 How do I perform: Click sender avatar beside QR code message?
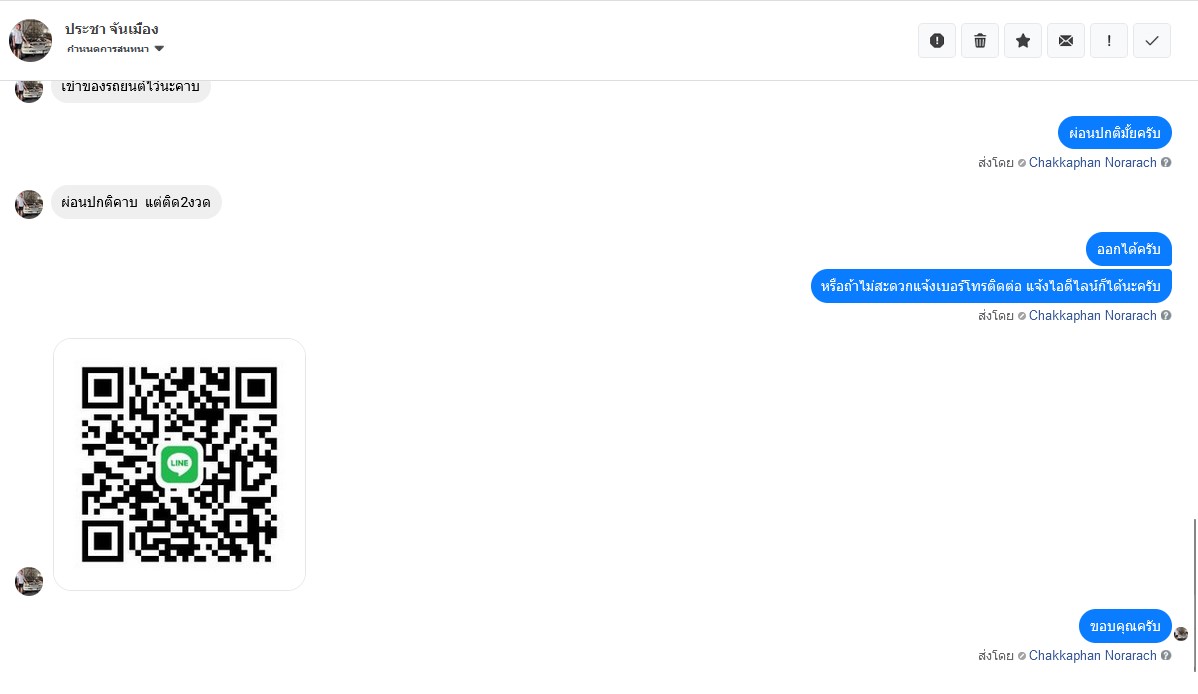[x=29, y=581]
